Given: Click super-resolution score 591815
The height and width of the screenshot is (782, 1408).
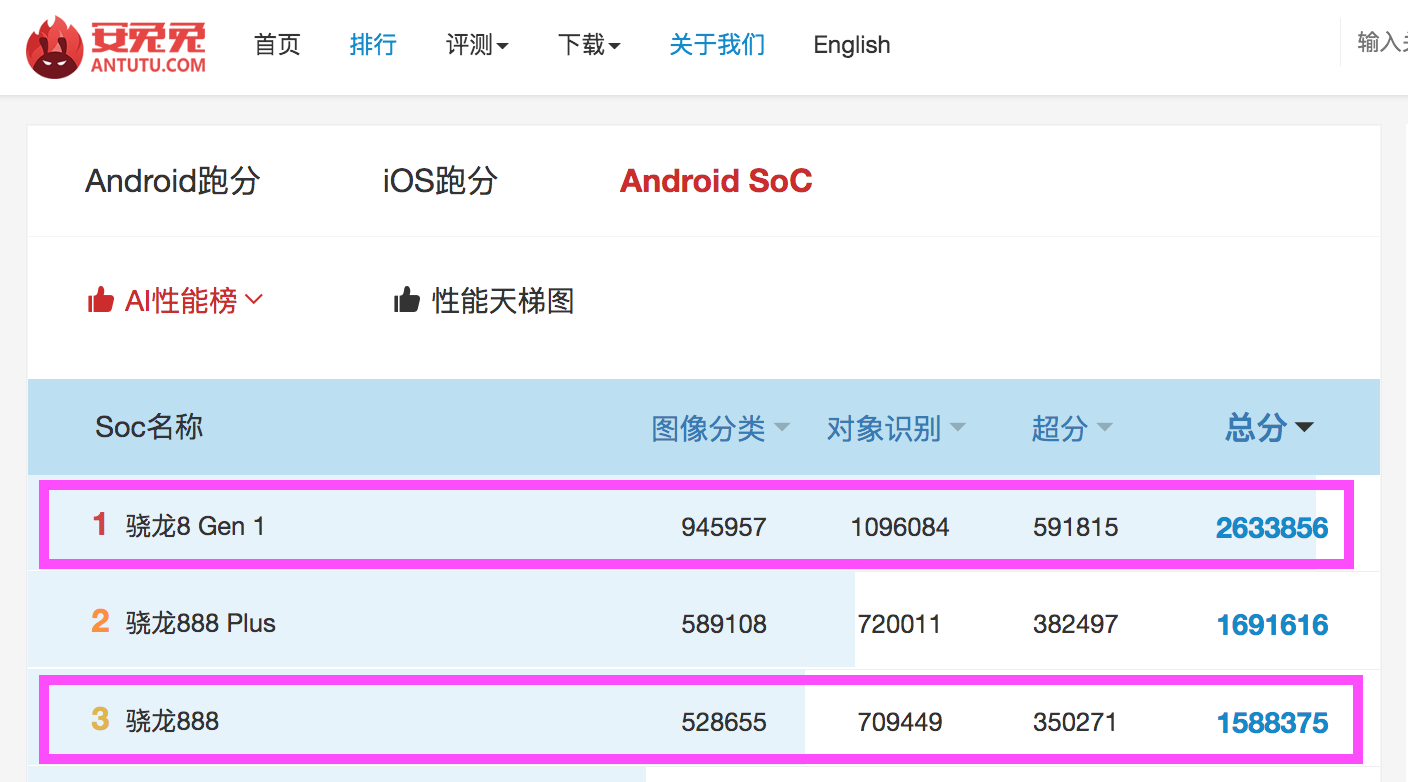Looking at the screenshot, I should (x=1076, y=527).
